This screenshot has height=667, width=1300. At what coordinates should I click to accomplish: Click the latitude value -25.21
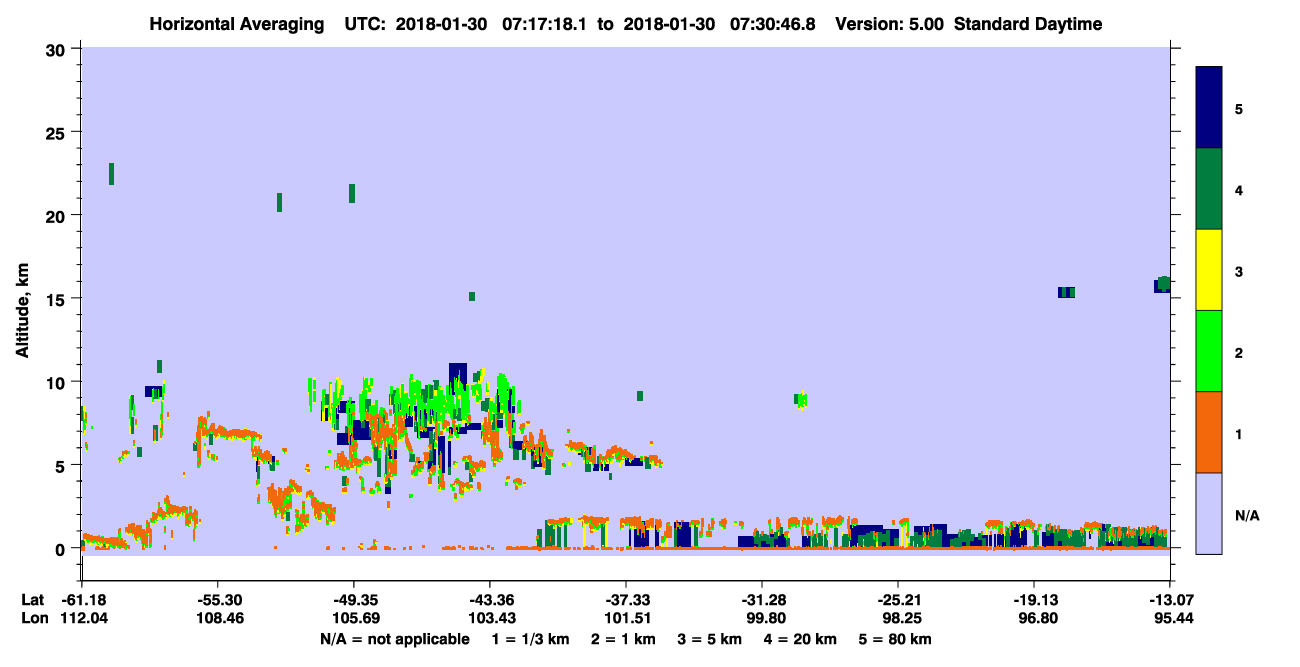click(x=897, y=600)
